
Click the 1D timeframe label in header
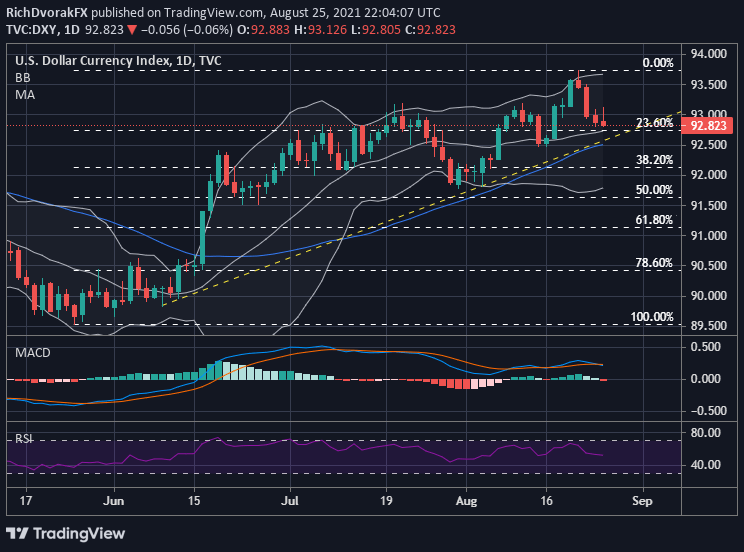(72, 30)
